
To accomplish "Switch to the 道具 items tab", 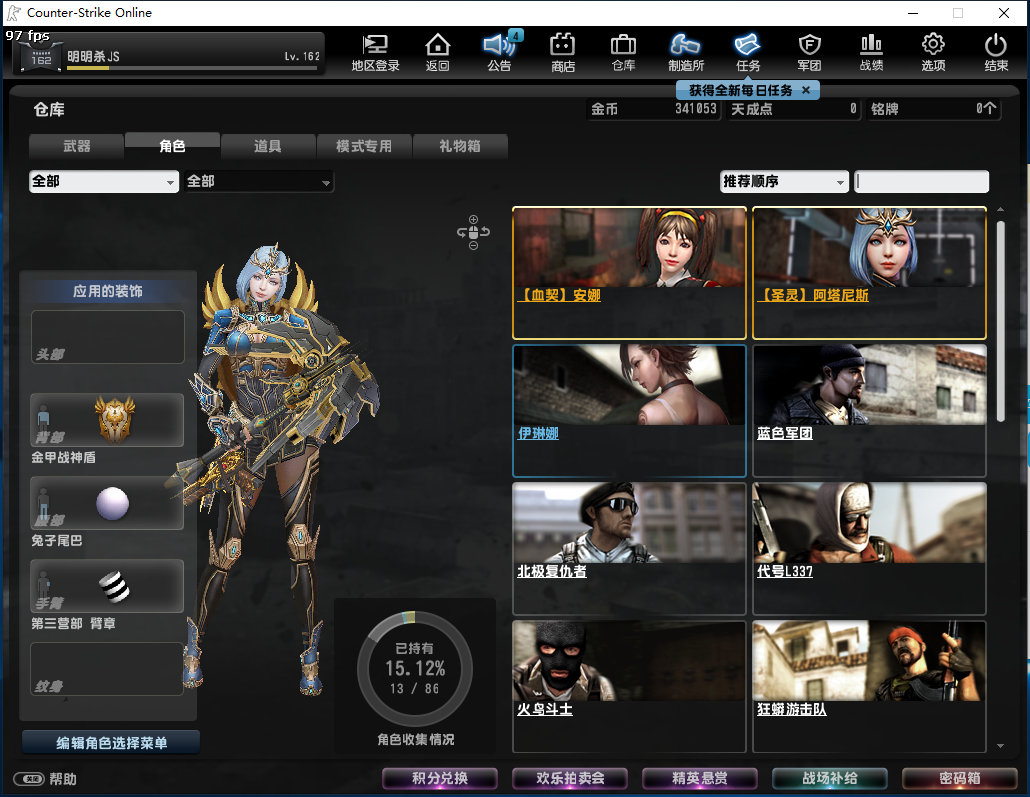I will (x=268, y=146).
